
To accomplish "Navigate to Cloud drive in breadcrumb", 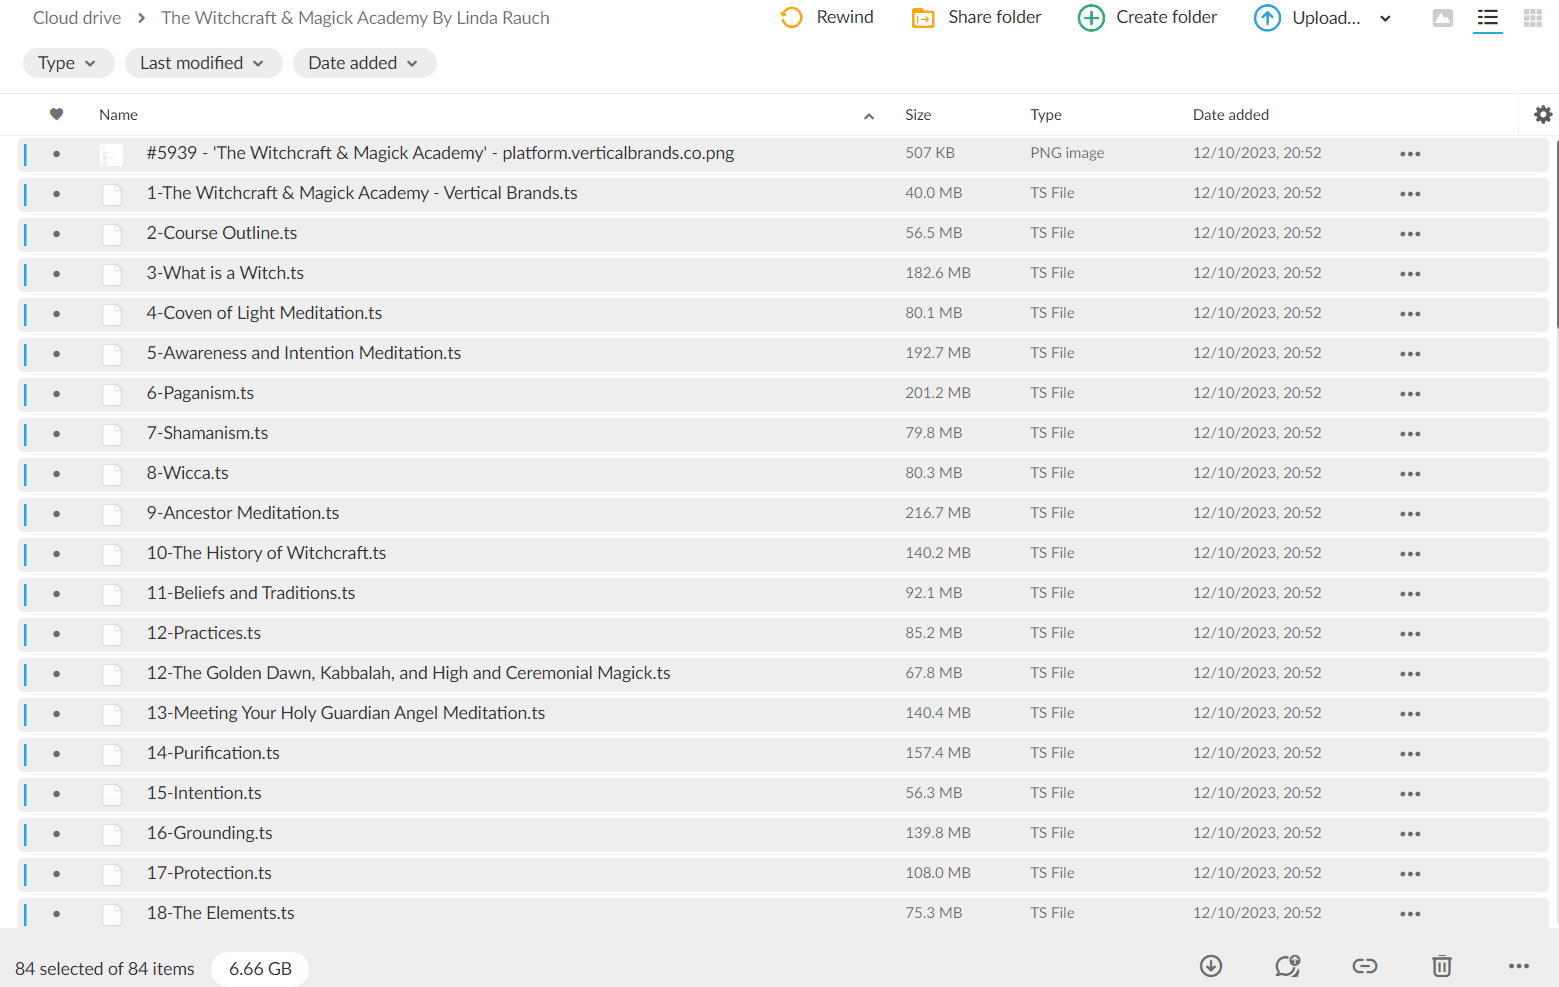I will 77,18.
